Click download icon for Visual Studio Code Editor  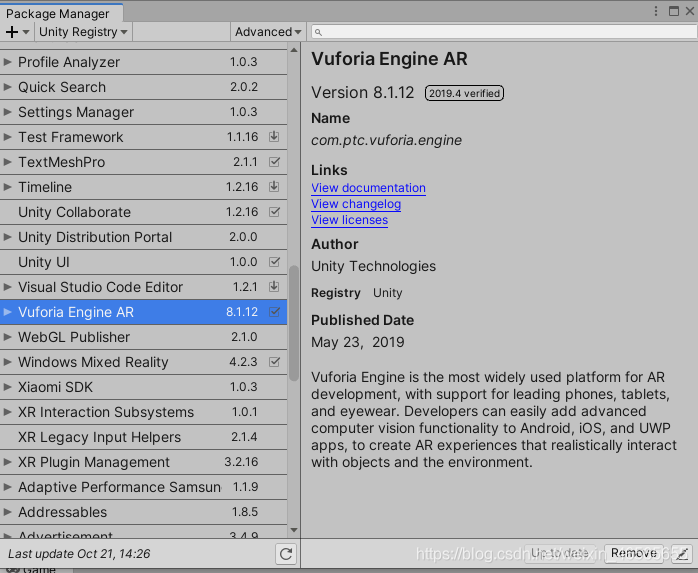274,287
